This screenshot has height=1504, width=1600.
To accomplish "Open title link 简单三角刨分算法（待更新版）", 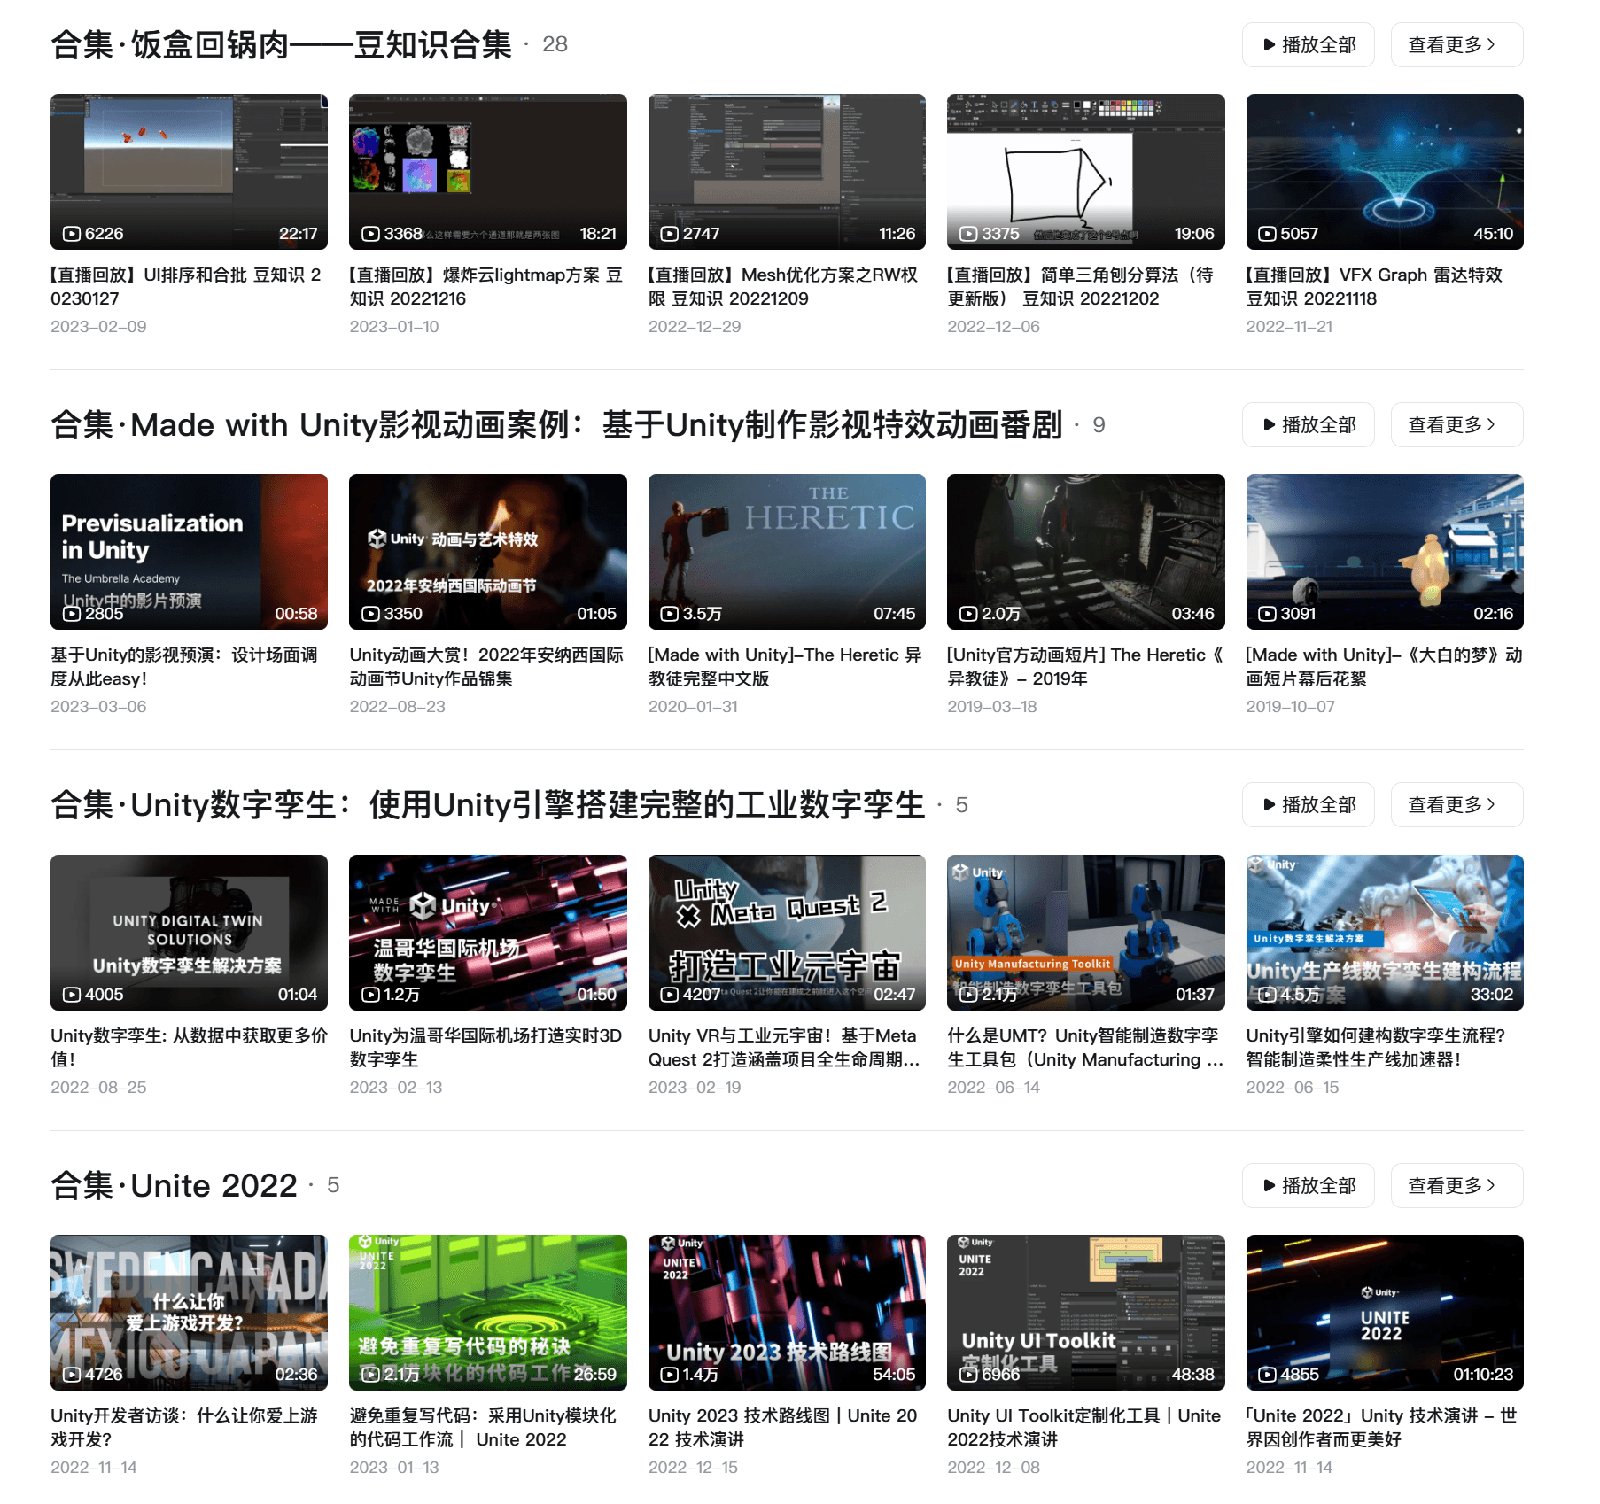I will [x=1081, y=287].
